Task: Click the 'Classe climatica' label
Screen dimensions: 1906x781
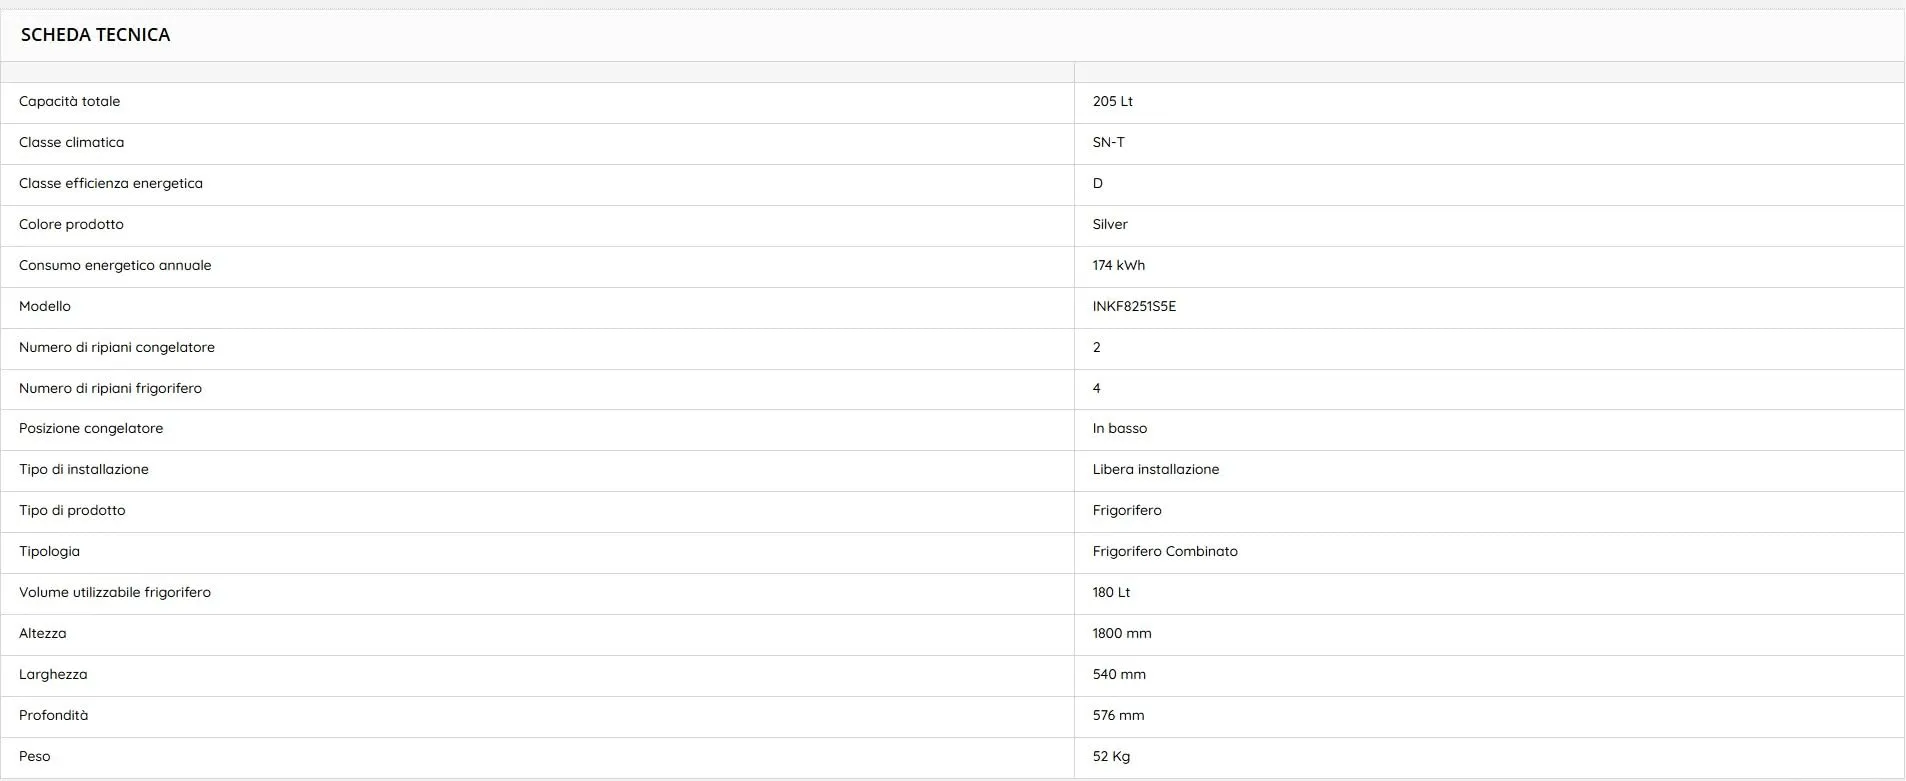Action: (x=71, y=142)
